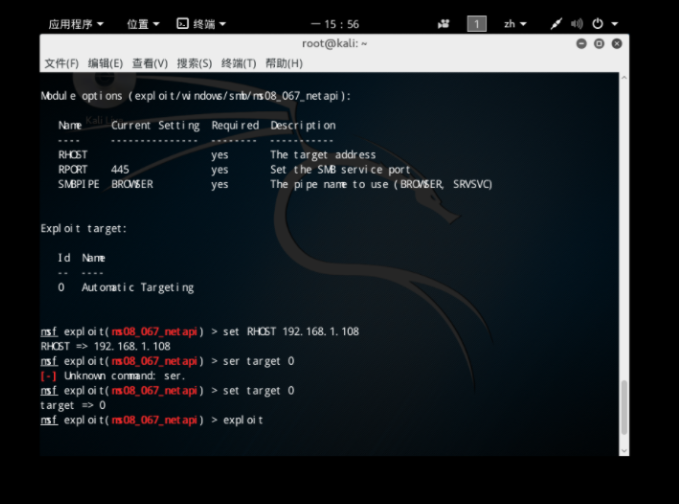Open the 帮助(H) menu
This screenshot has height=504, width=679.
(x=284, y=63)
